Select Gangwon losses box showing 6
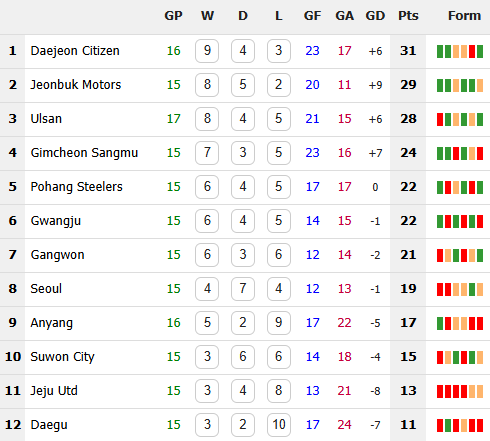This screenshot has width=490, height=441. [279, 255]
